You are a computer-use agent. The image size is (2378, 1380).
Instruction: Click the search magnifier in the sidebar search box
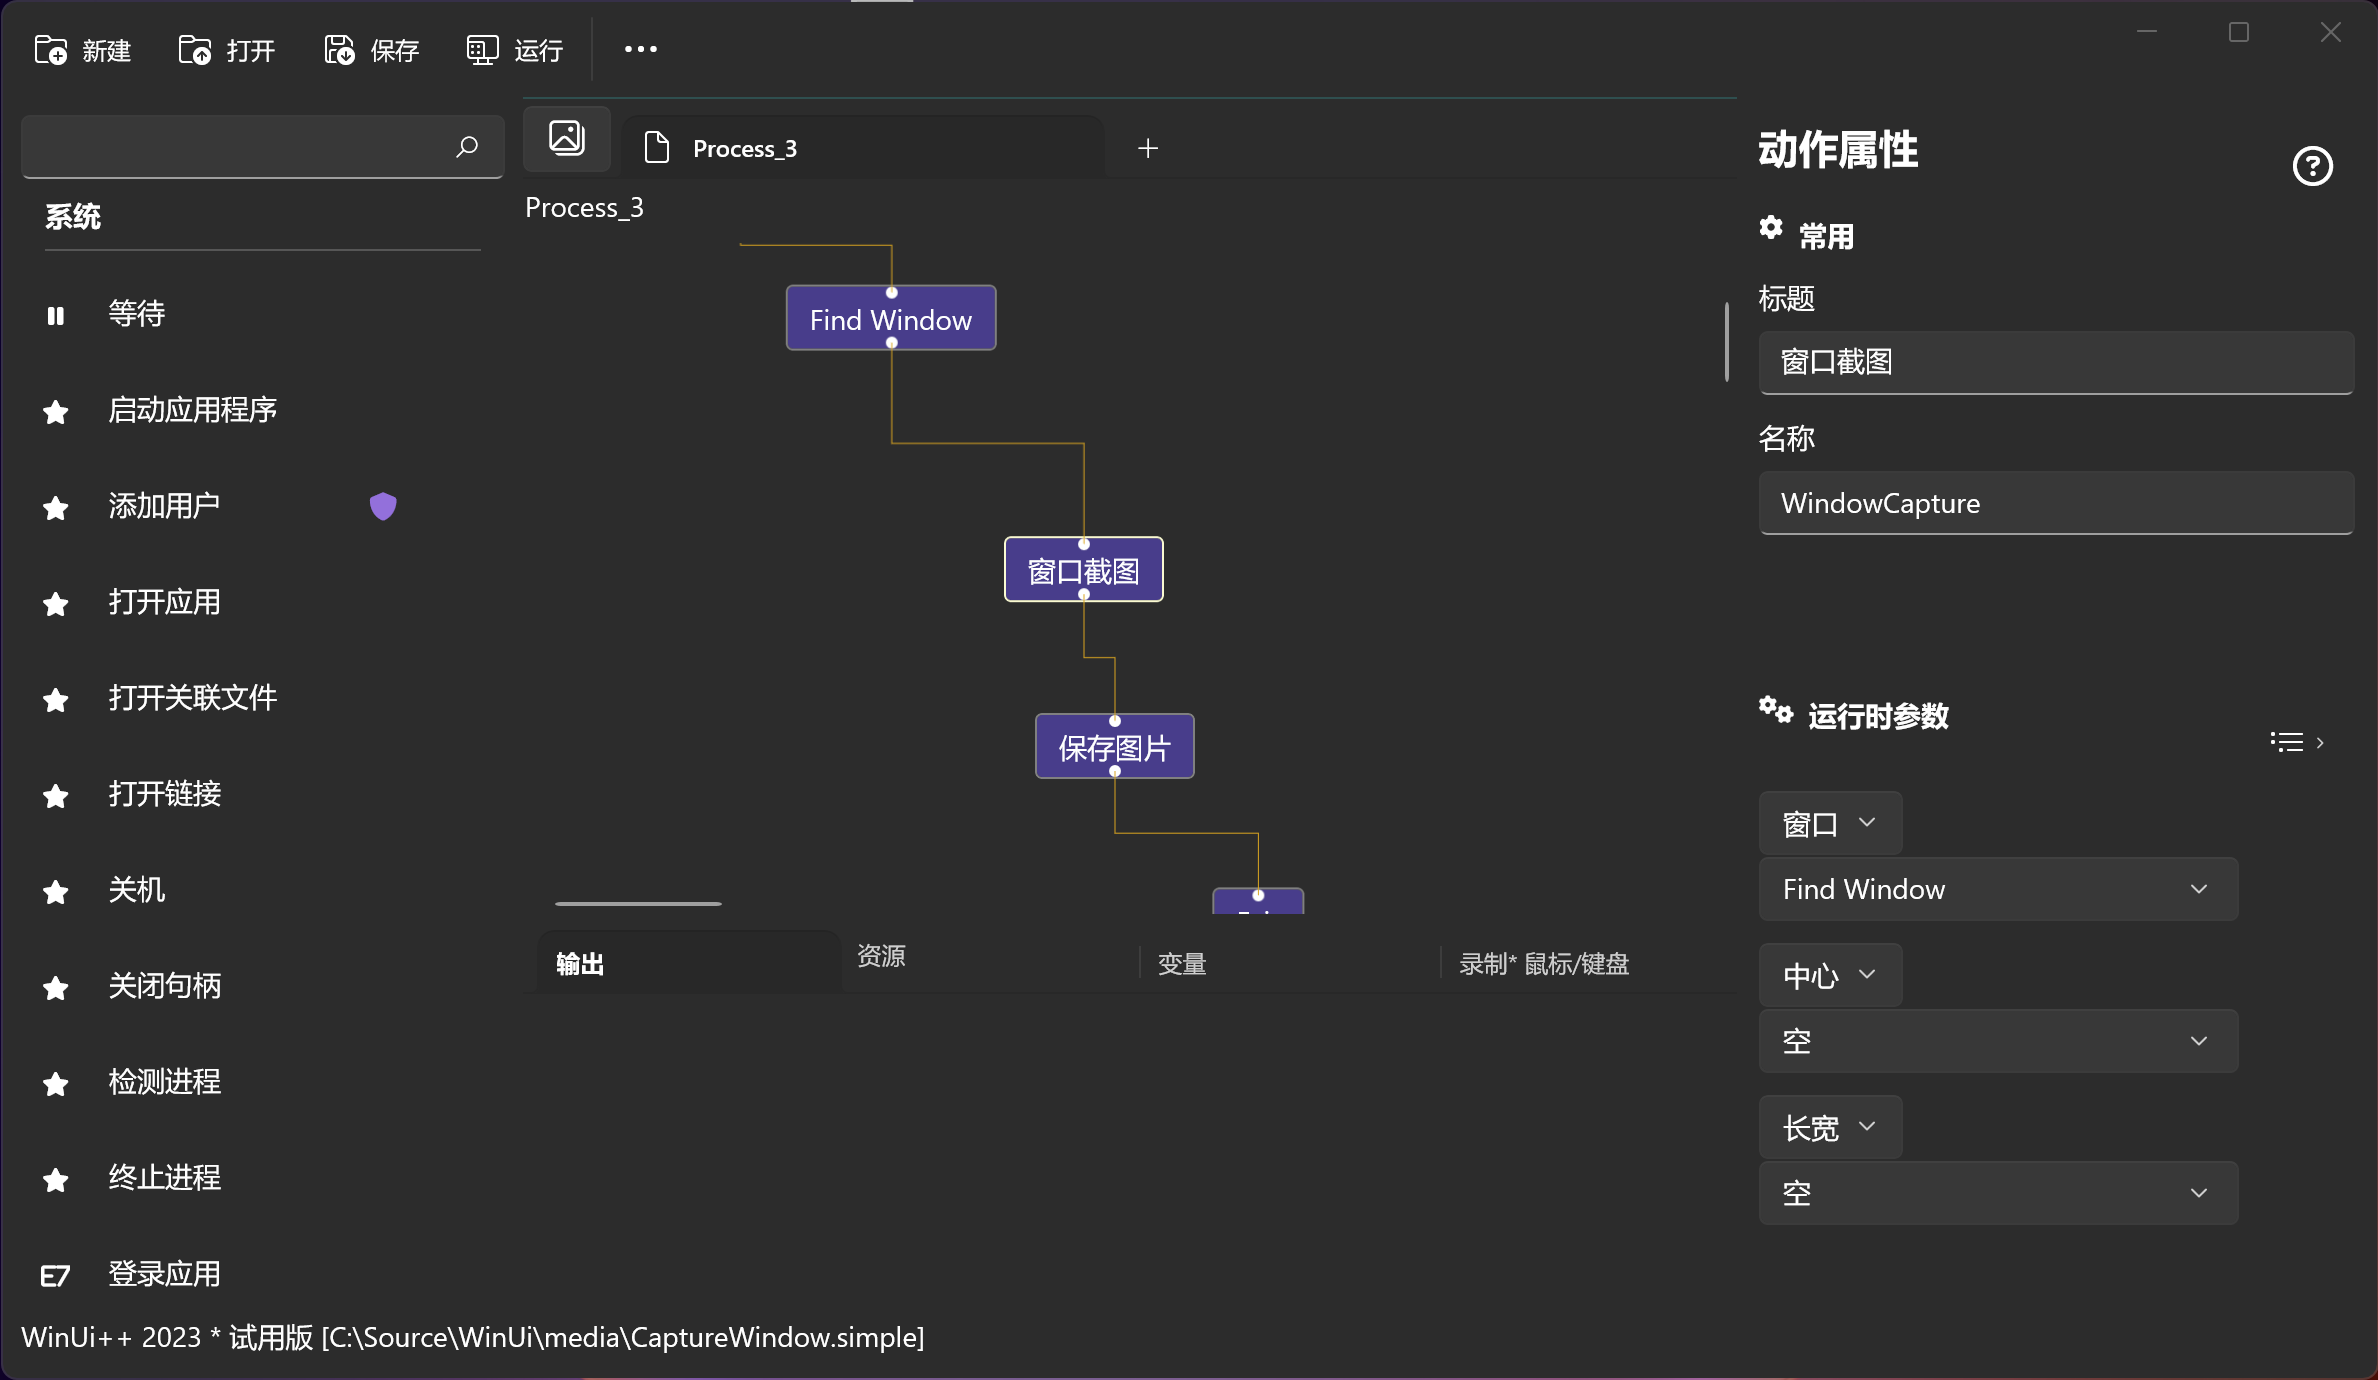[x=466, y=147]
